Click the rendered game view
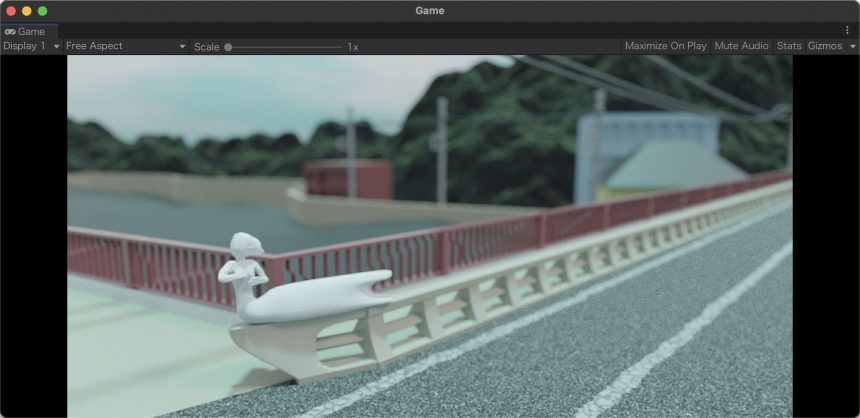 click(x=429, y=236)
